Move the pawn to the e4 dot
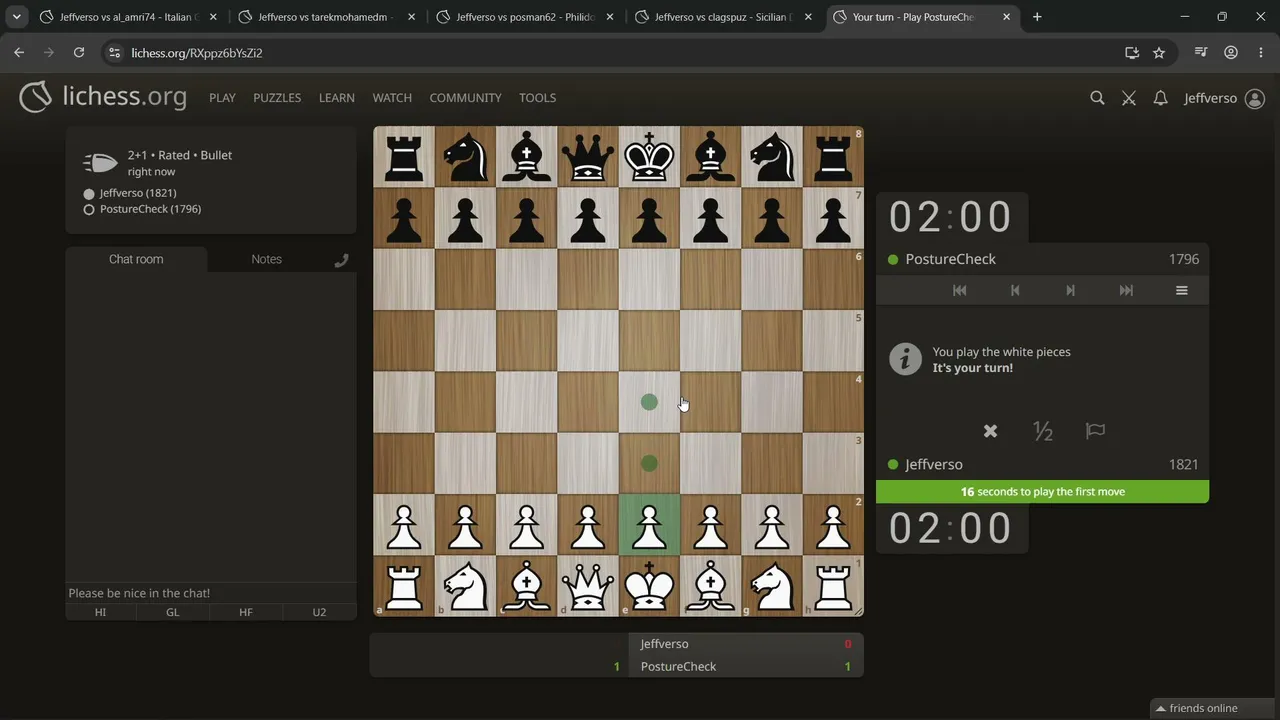Screen dimensions: 1280x720 coord(649,402)
